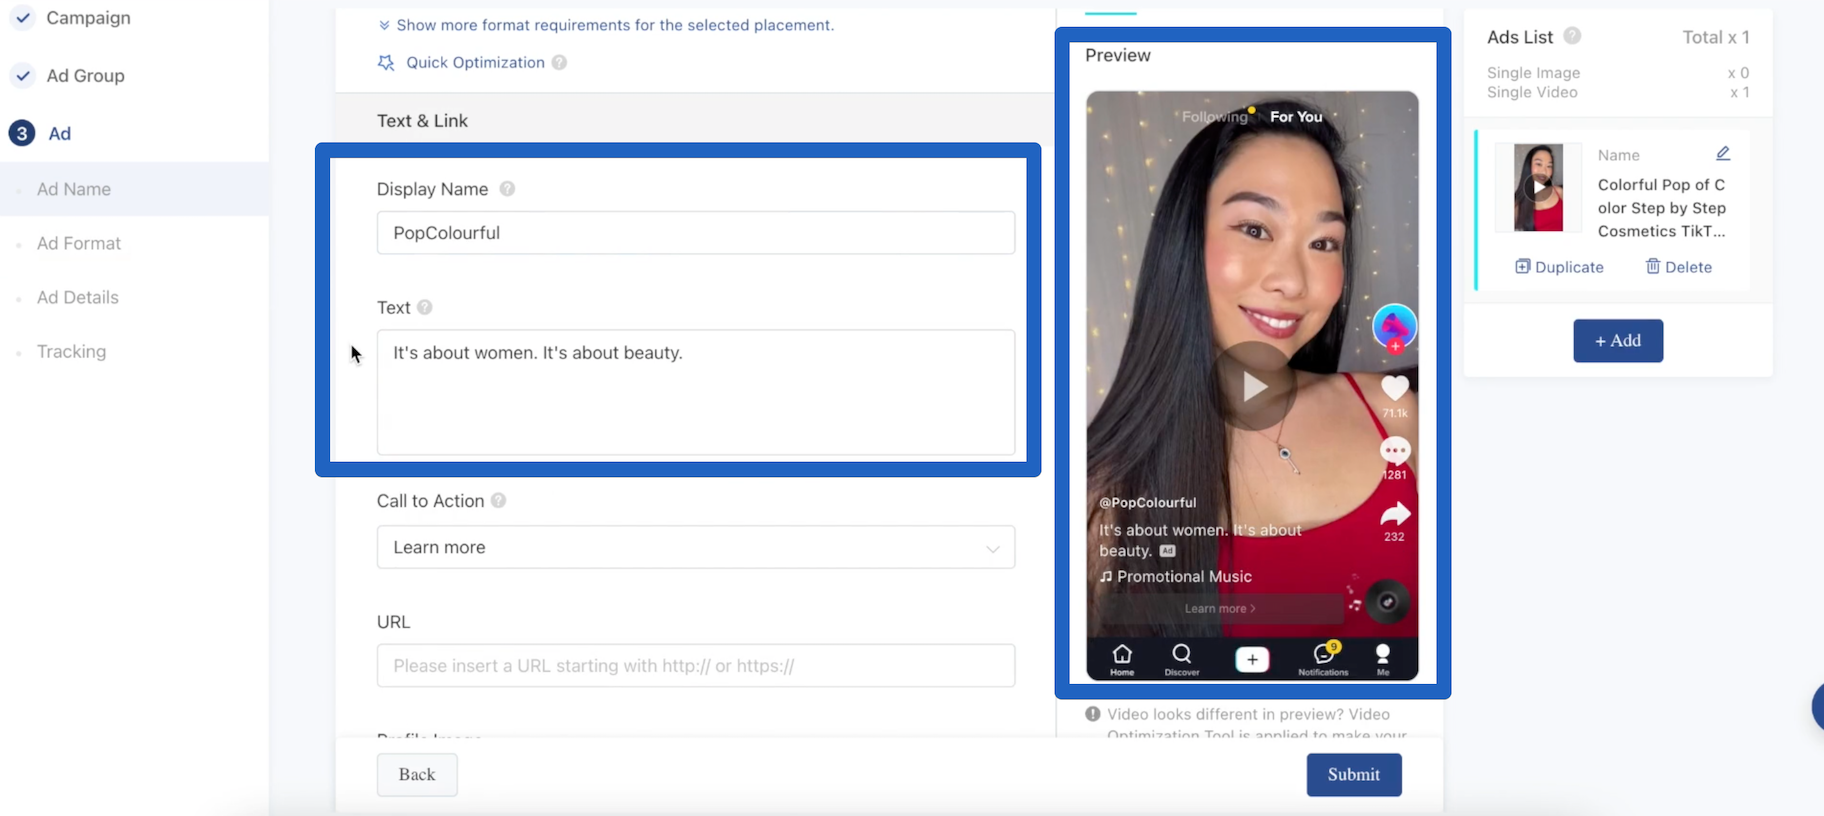Click the ad video thumbnail in Ads List
Image resolution: width=1824 pixels, height=816 pixels.
click(x=1538, y=187)
